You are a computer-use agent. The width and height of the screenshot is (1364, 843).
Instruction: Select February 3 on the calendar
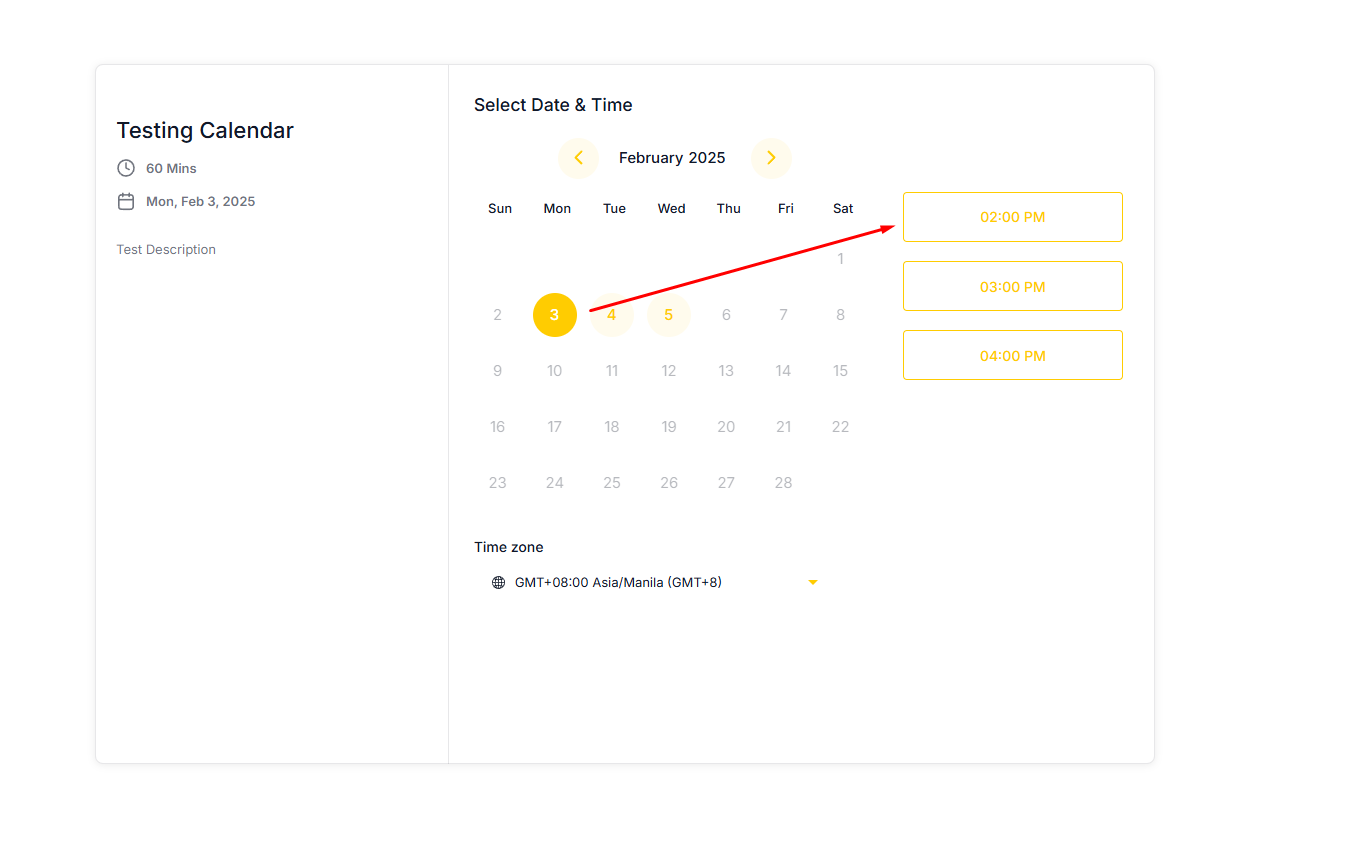554,315
